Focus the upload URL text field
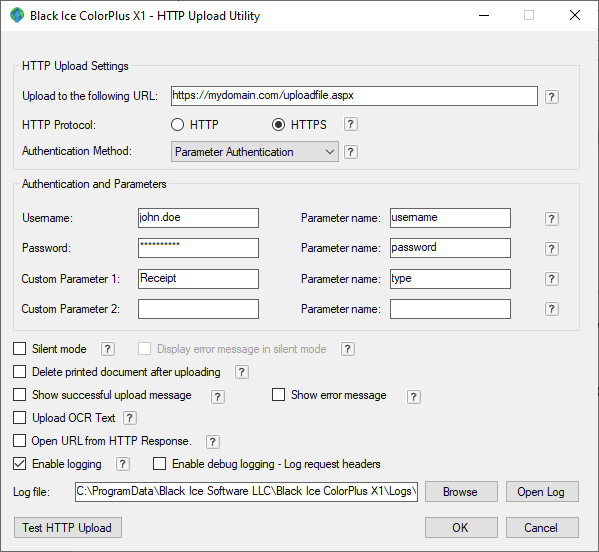This screenshot has width=599, height=552. (x=354, y=96)
